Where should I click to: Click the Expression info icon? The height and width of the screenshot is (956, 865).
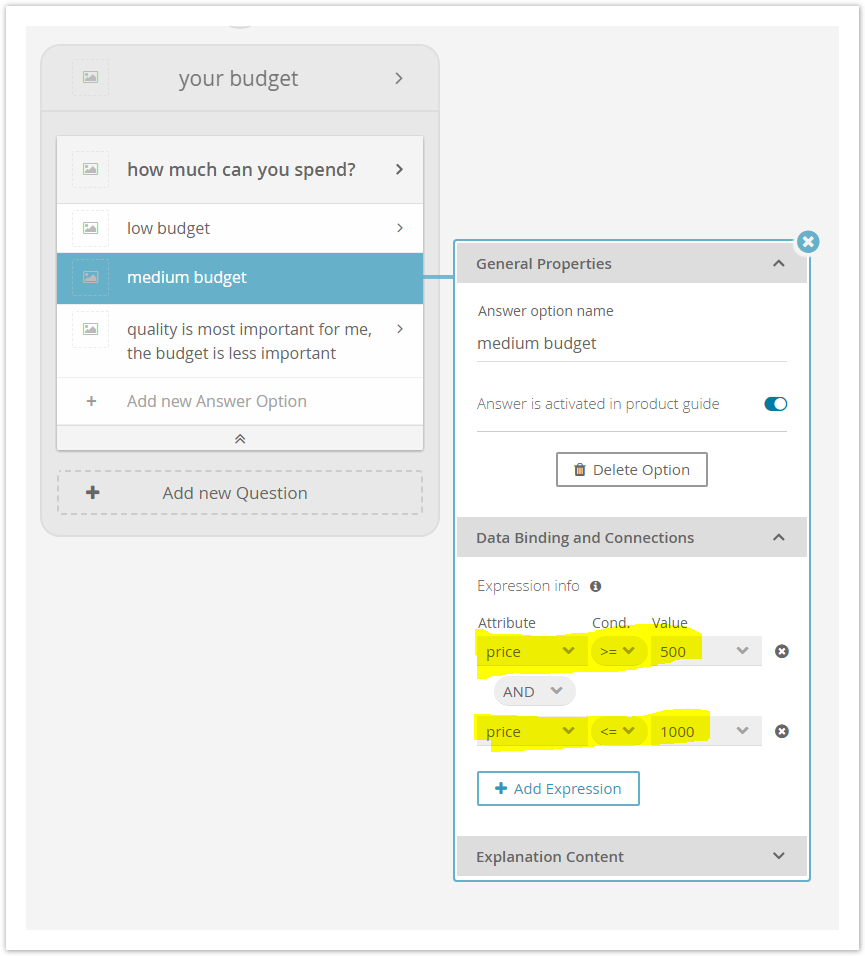(596, 586)
